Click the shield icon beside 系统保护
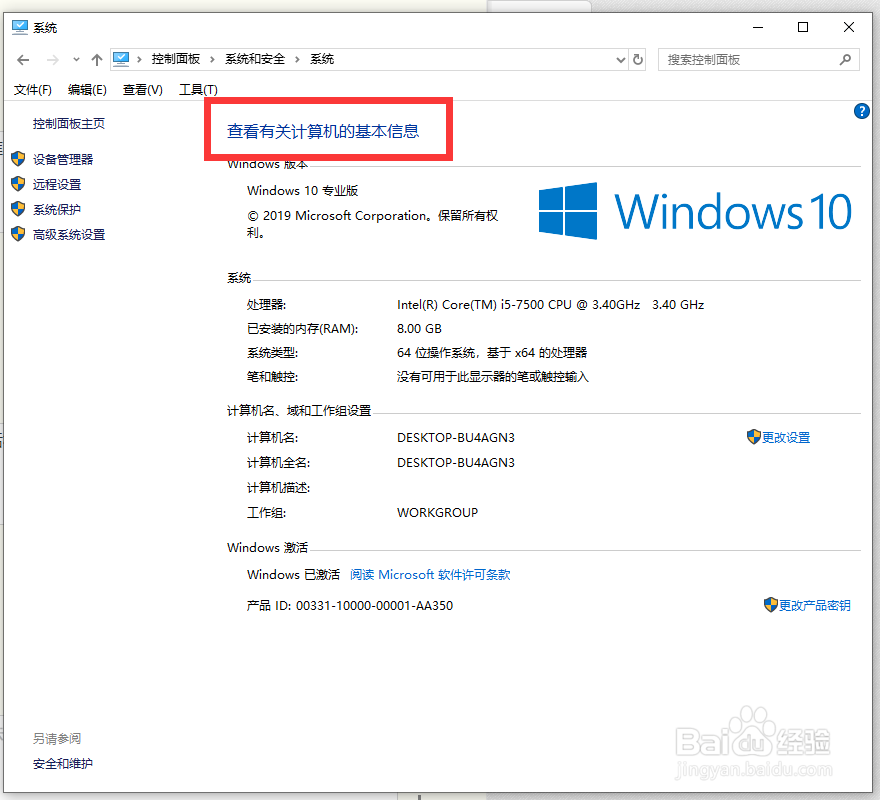880x800 pixels. (19, 209)
